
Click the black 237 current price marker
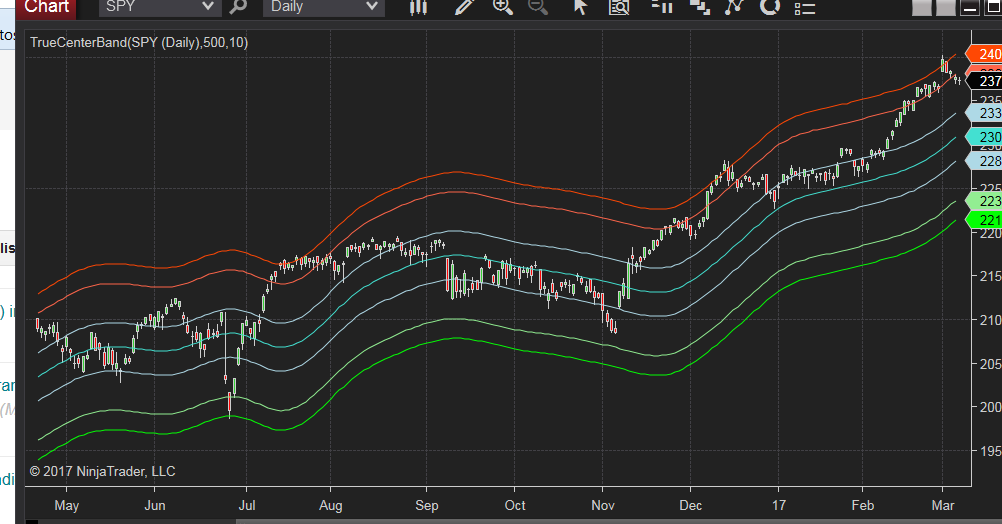tap(985, 81)
